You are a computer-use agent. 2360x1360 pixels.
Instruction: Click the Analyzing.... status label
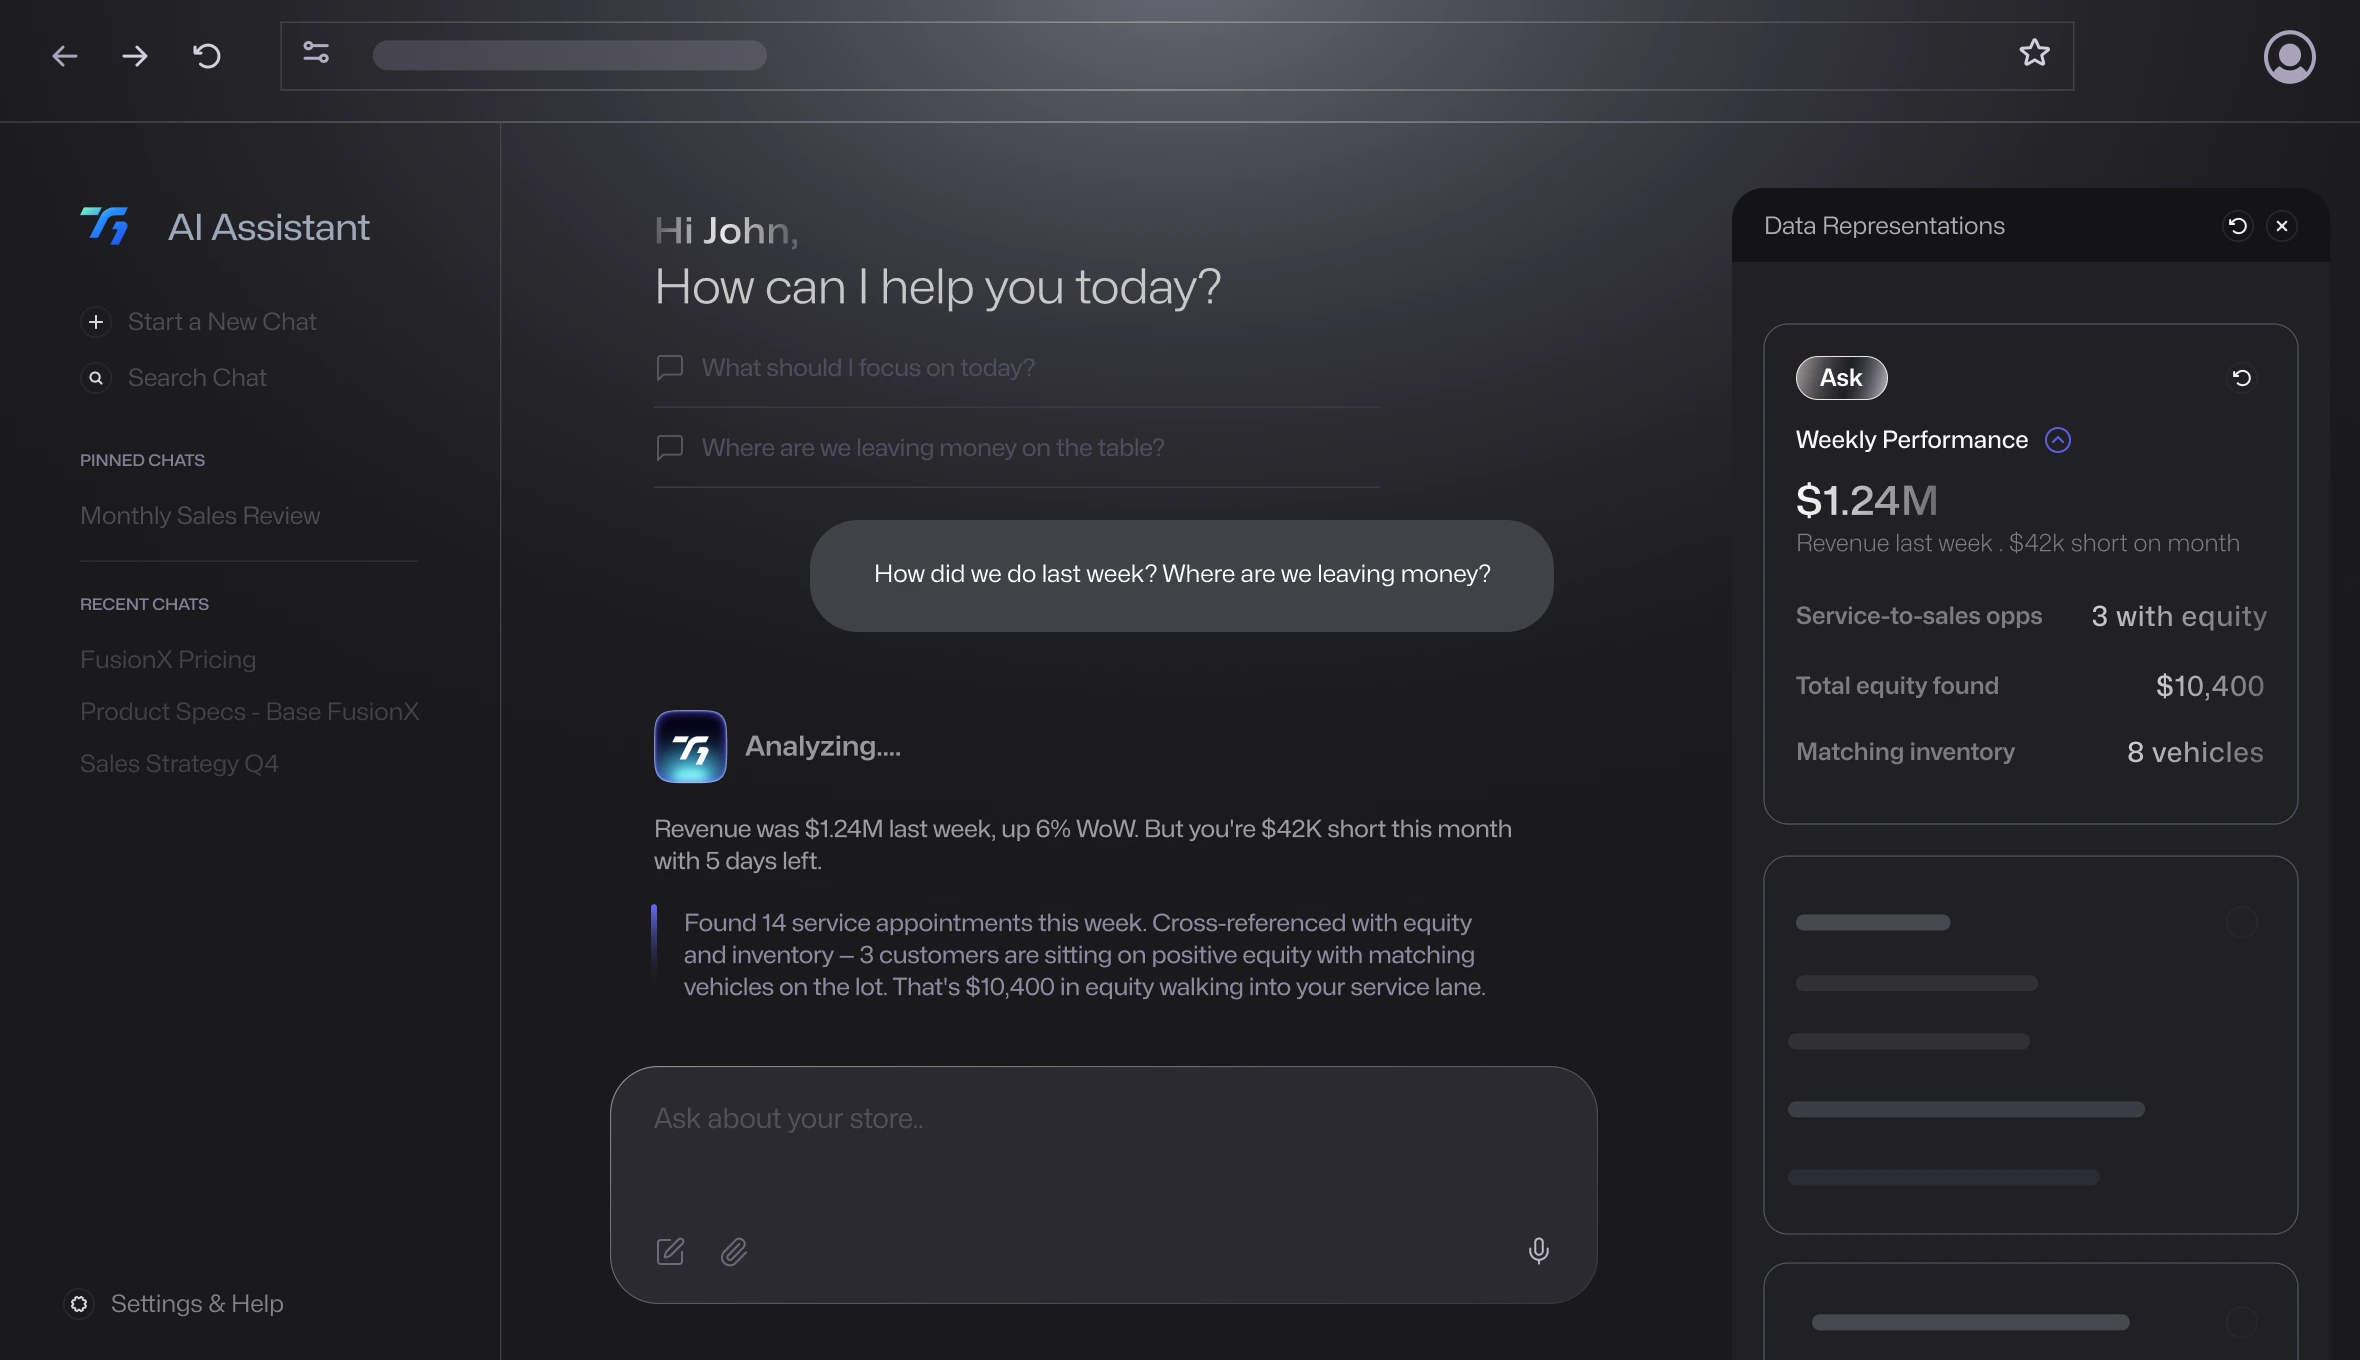pyautogui.click(x=822, y=746)
